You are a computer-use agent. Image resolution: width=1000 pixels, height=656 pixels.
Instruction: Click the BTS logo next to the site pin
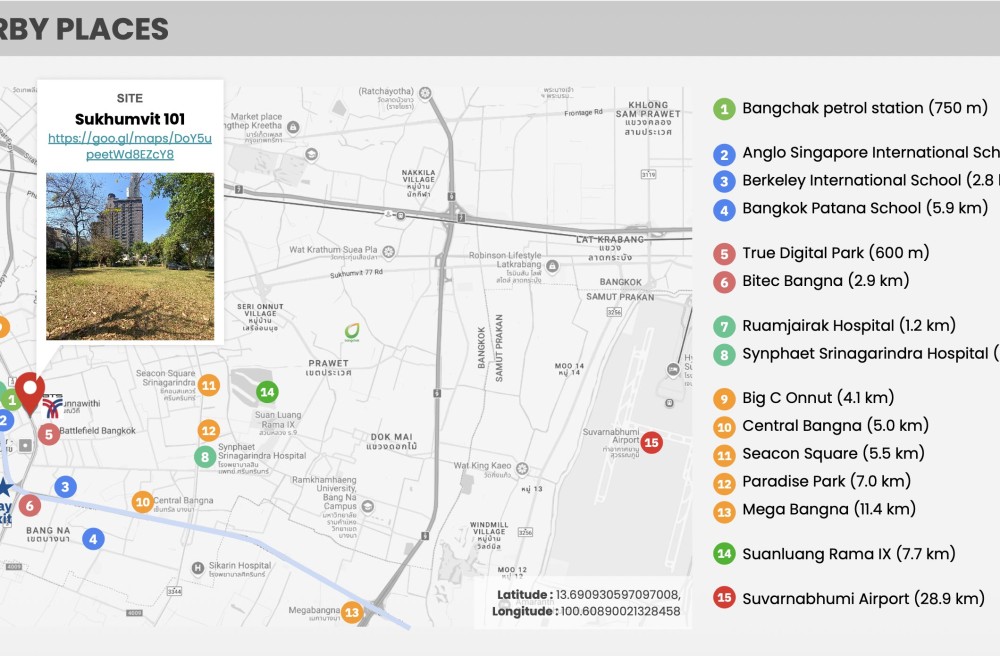click(53, 405)
